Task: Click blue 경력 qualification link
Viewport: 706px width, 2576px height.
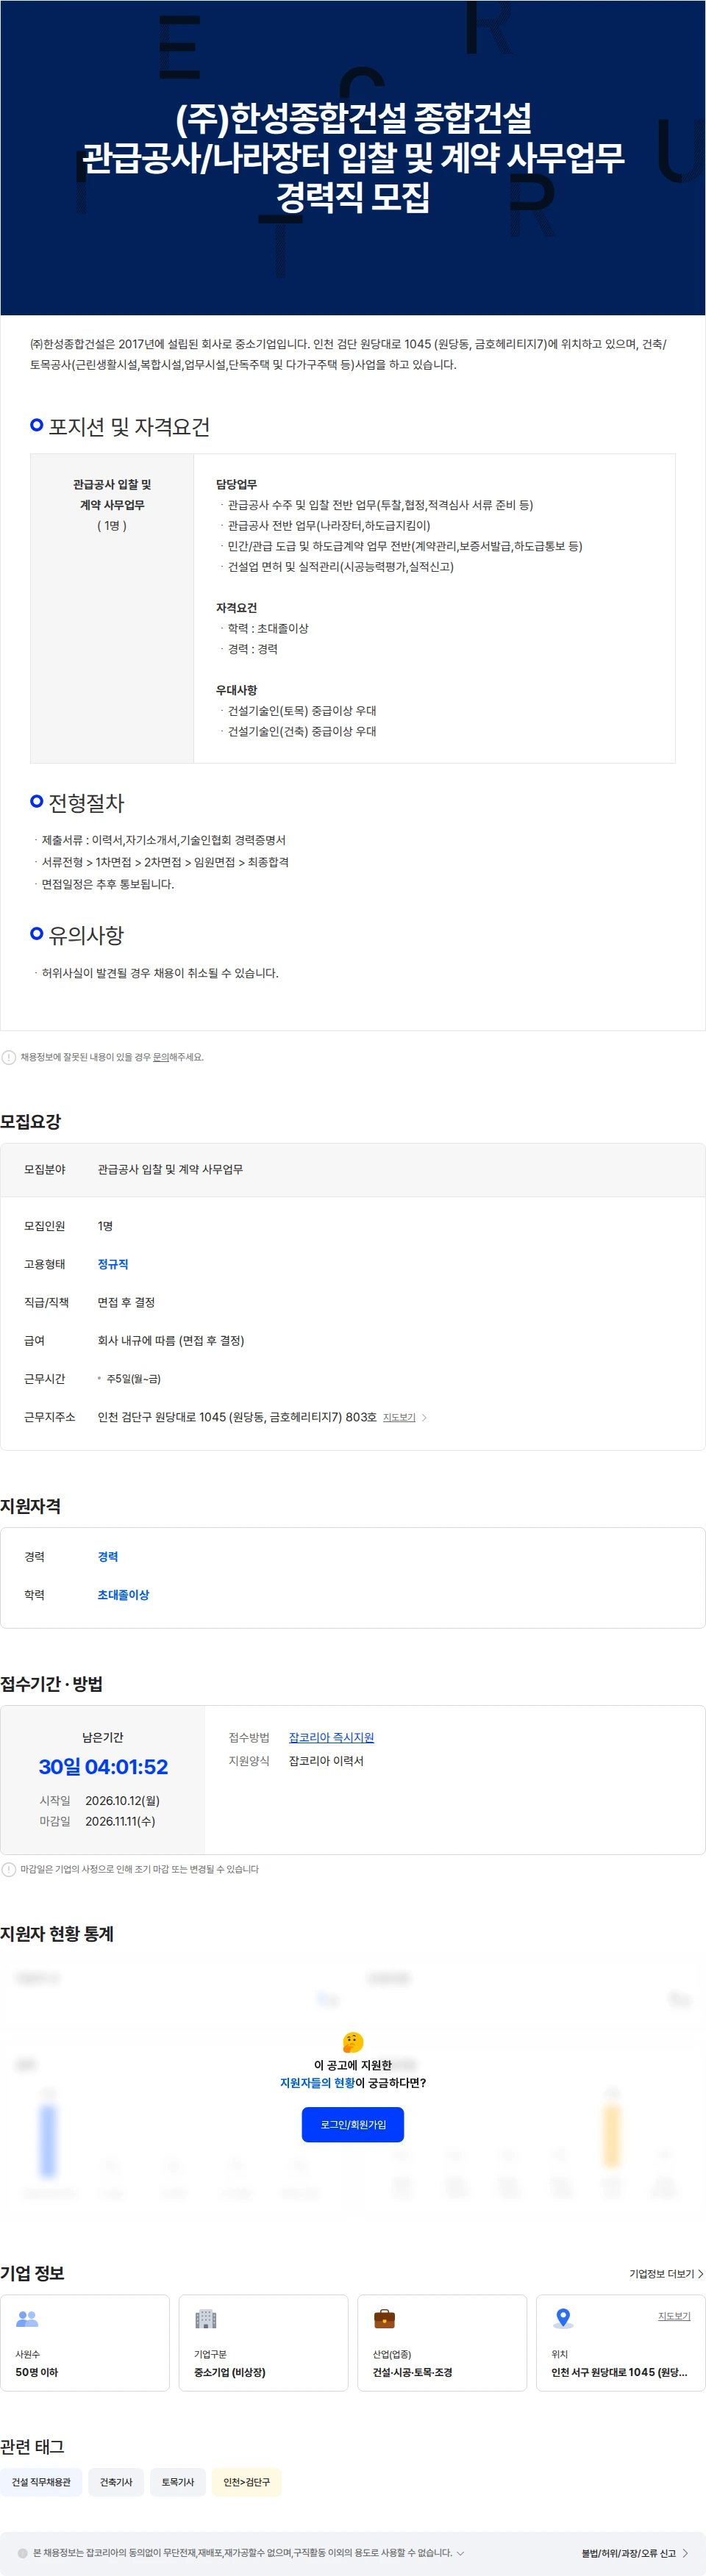Action: 108,1556
